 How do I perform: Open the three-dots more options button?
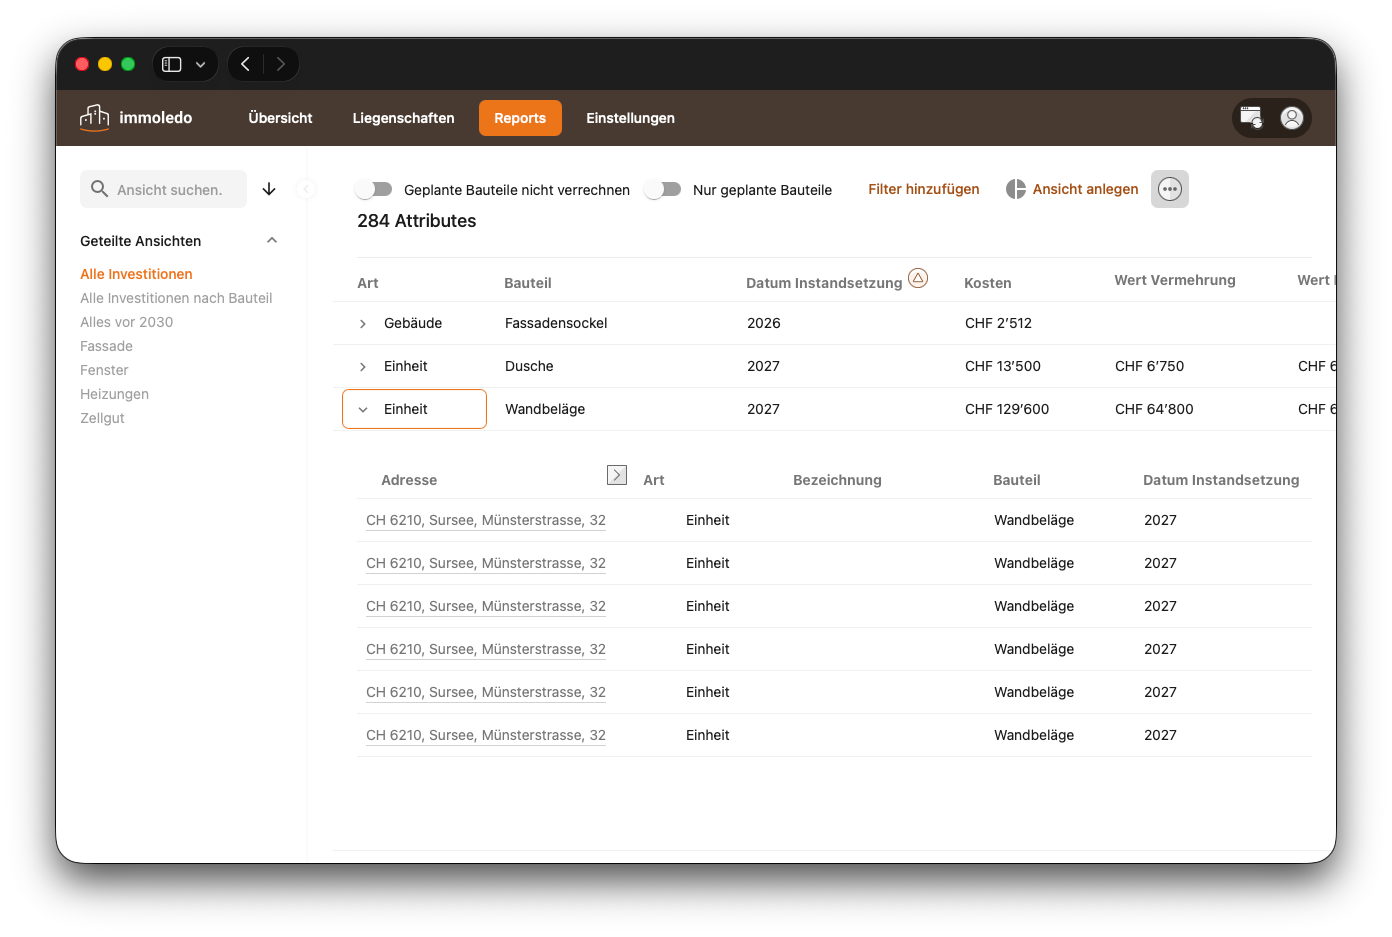coord(1170,189)
